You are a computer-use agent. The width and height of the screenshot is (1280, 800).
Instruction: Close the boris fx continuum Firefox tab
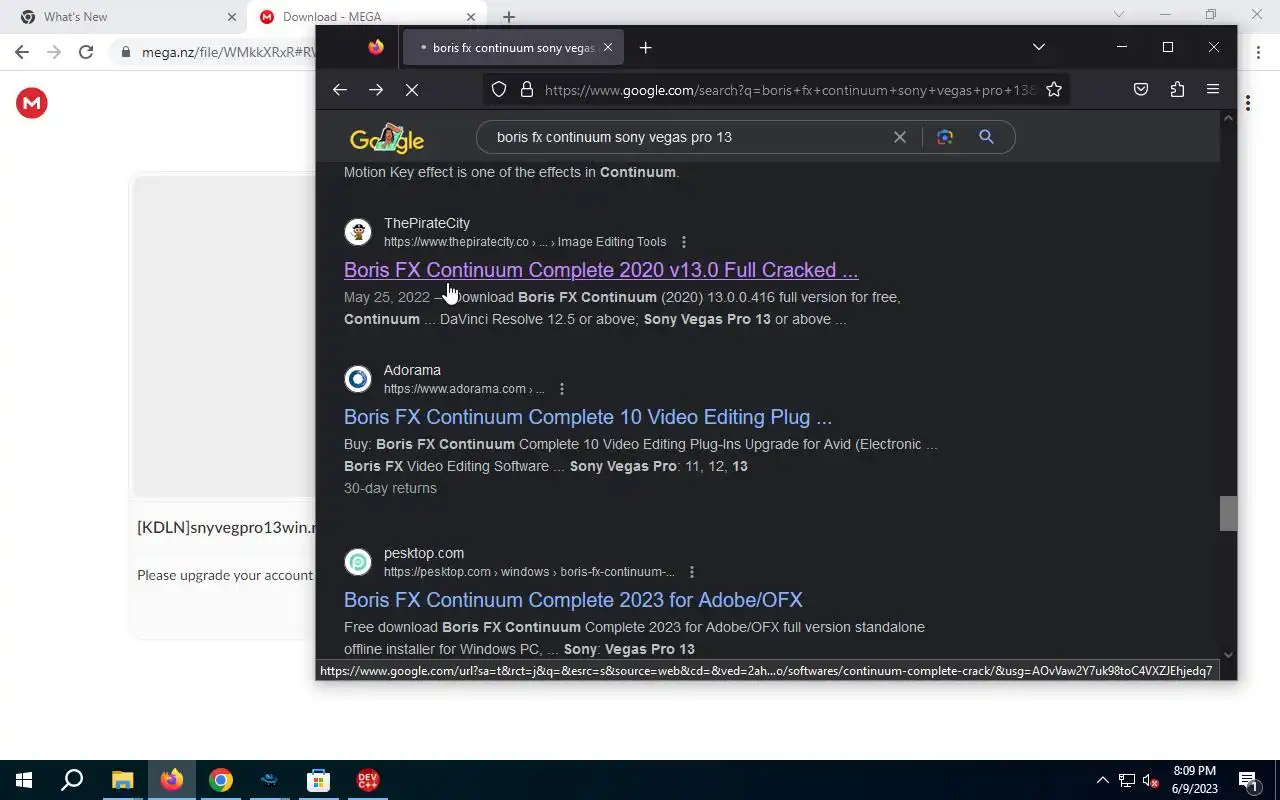pyautogui.click(x=607, y=47)
